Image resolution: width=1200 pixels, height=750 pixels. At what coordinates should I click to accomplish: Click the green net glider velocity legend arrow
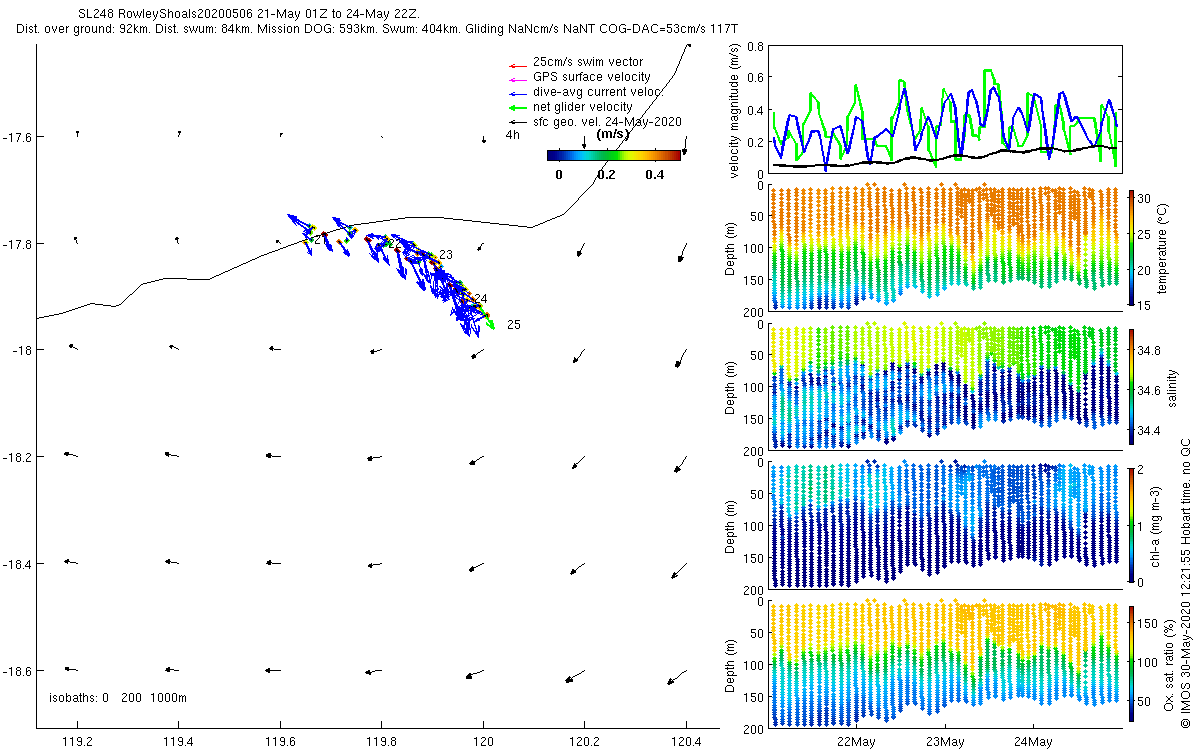[x=516, y=107]
